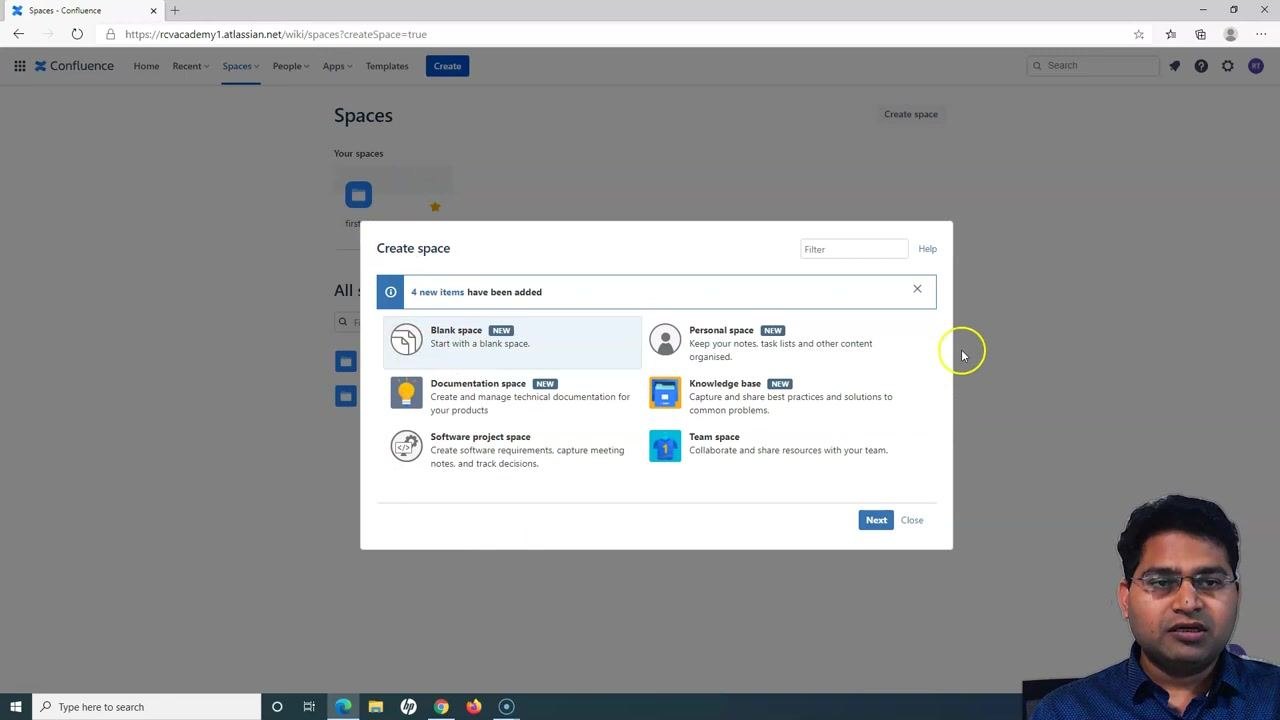Open Templates in the navigation bar
The height and width of the screenshot is (720, 1280).
pos(387,66)
